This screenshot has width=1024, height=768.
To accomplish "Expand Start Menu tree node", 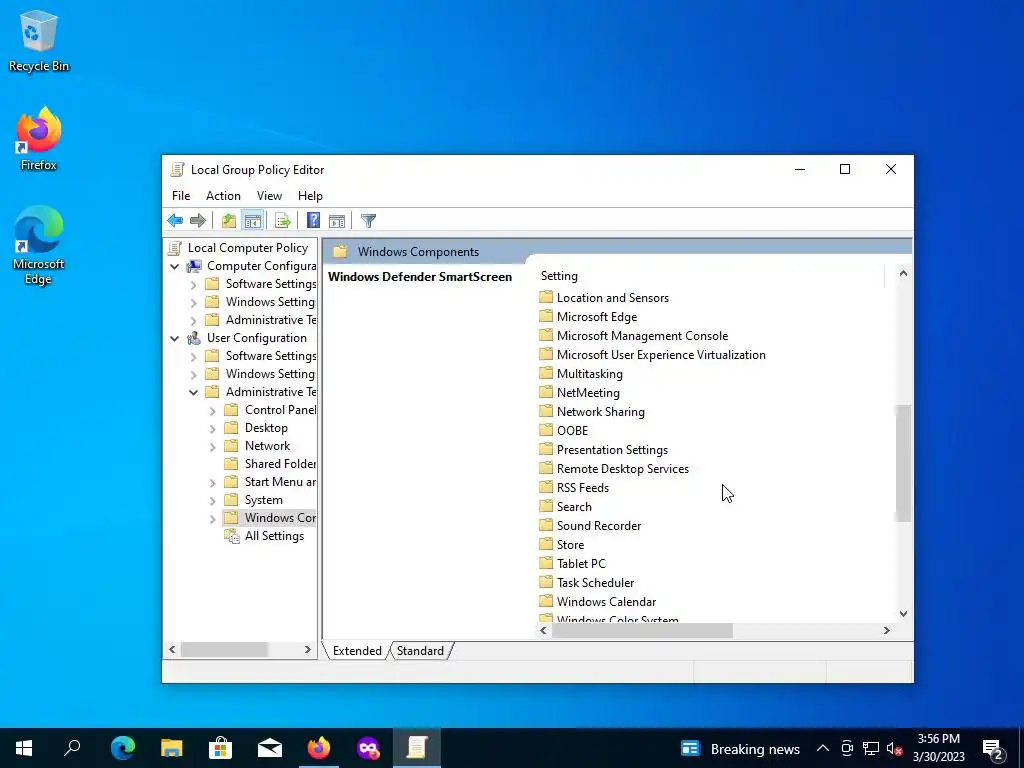I will click(212, 483).
